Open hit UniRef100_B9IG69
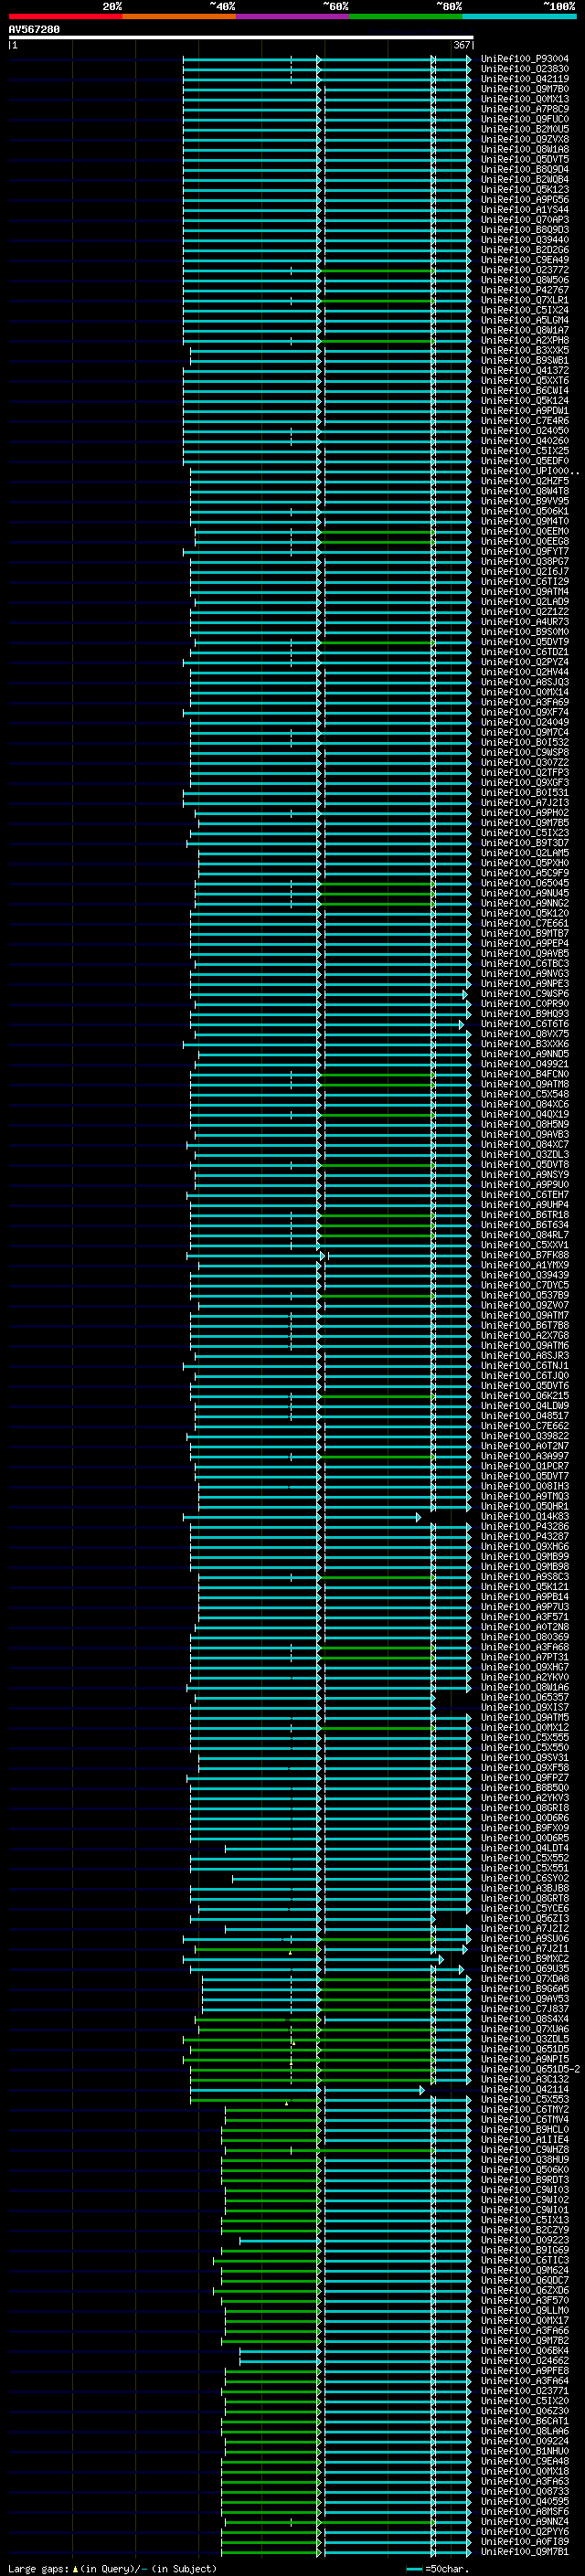585x2576 pixels. coord(525,2250)
